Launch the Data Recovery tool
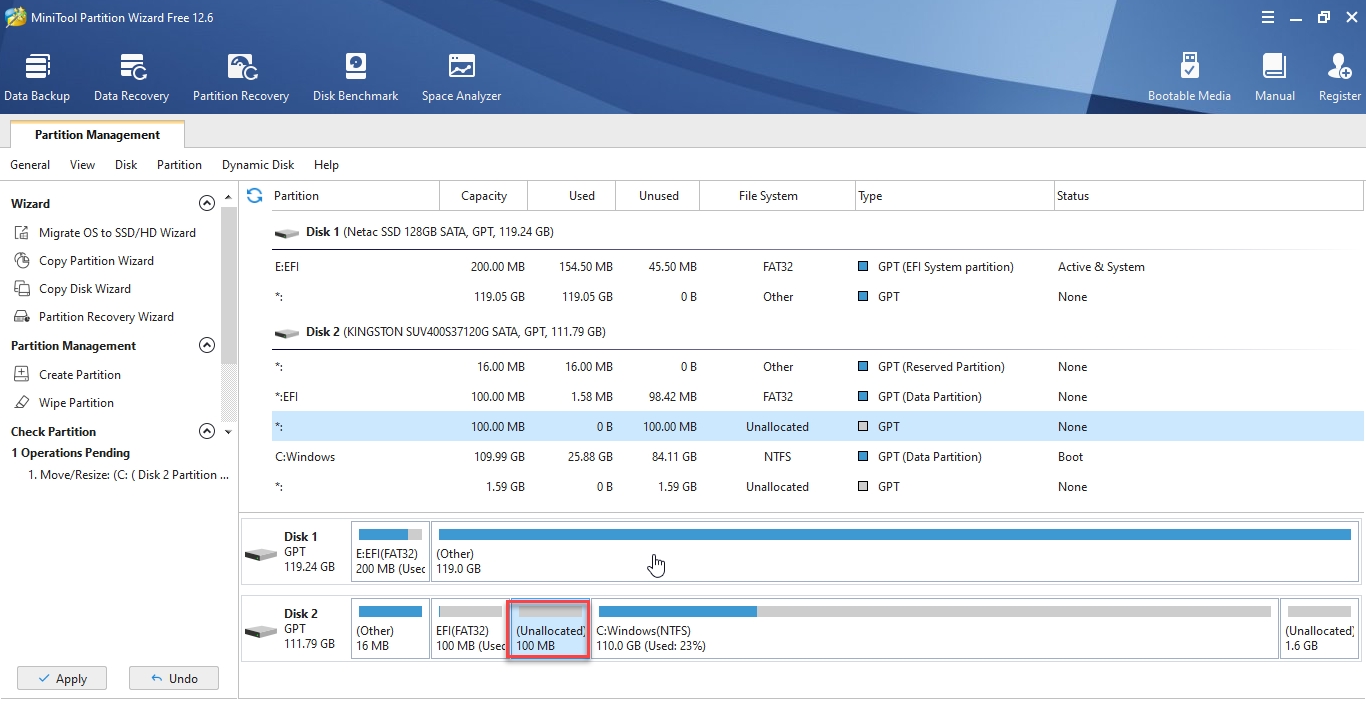Viewport: 1366px width, 720px height. (132, 78)
